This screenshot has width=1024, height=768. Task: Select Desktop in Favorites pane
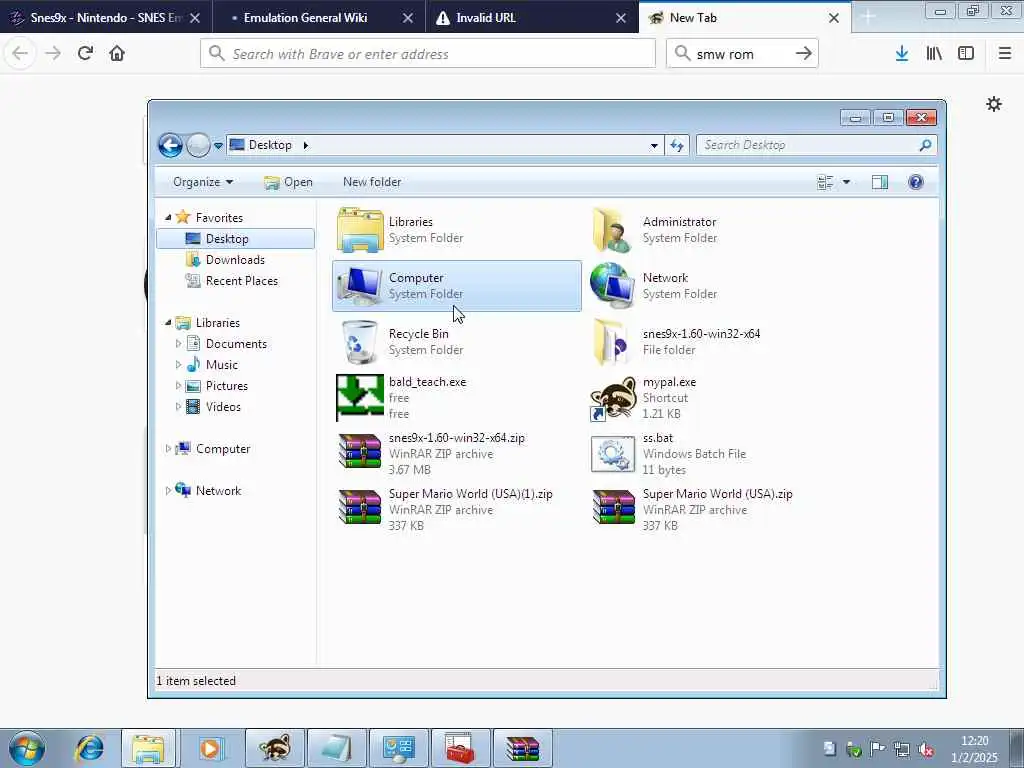[235, 239]
